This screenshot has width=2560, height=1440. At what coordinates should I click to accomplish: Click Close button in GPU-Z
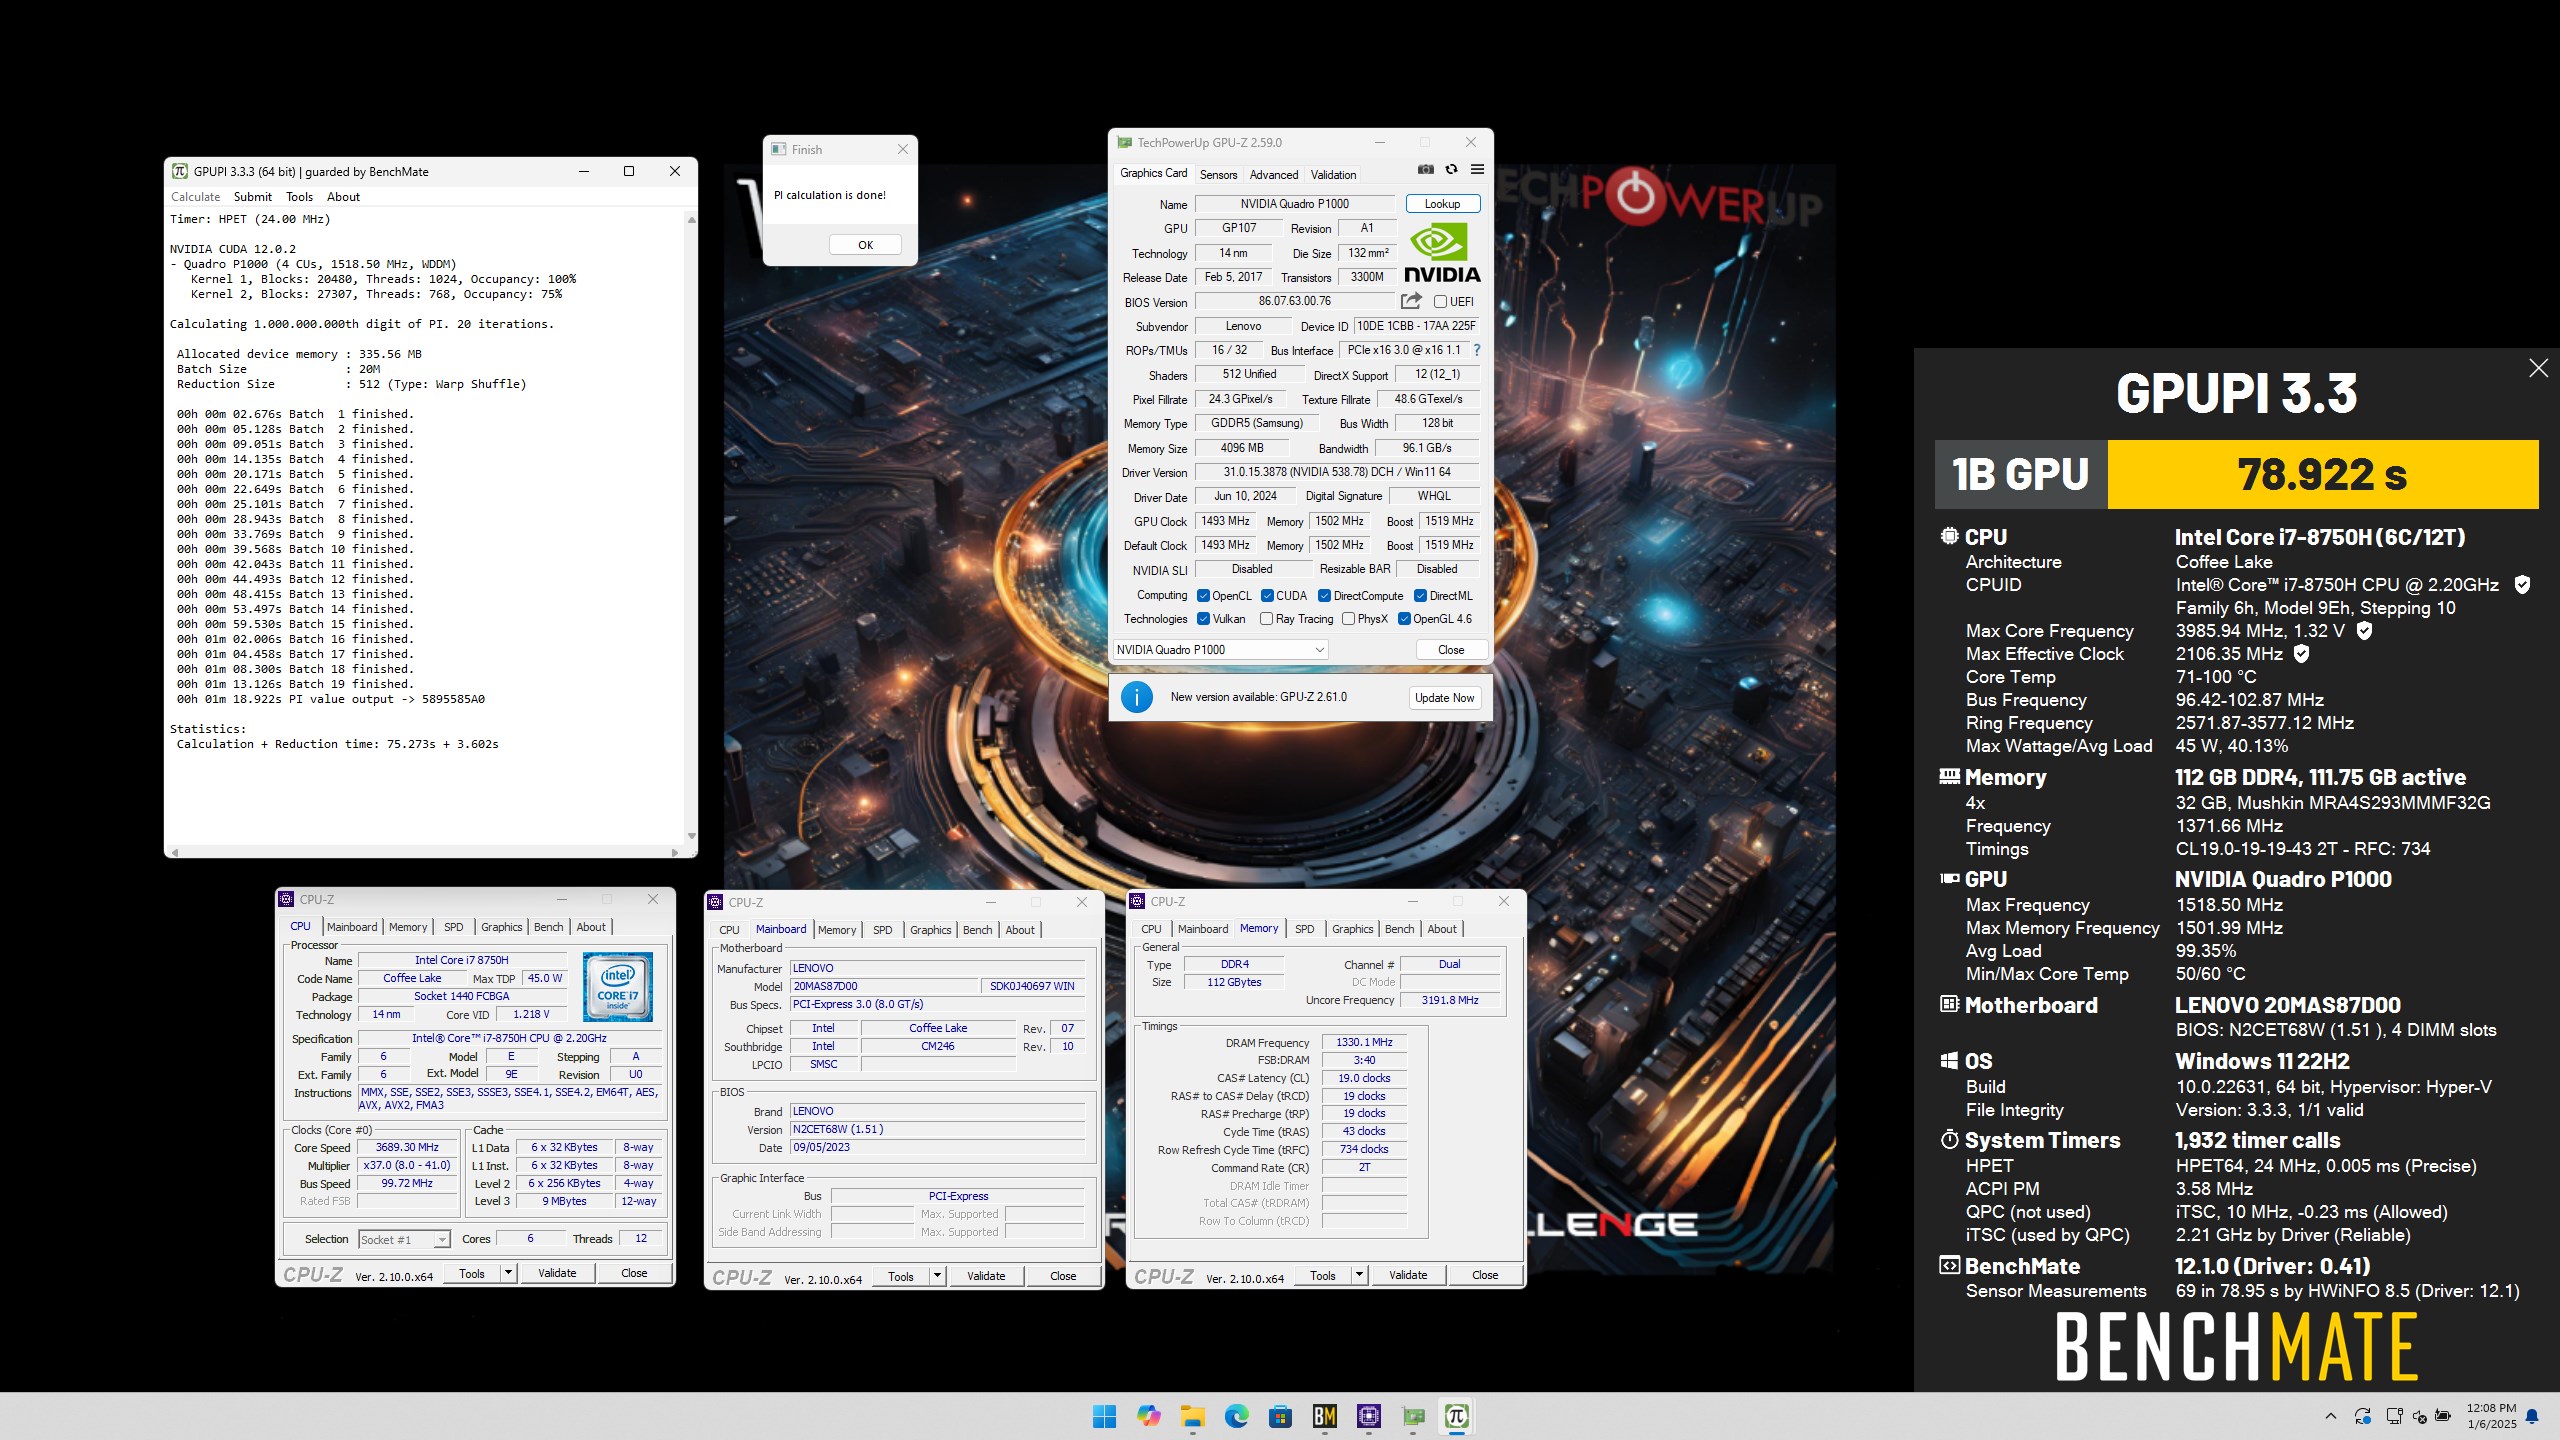(x=1451, y=650)
